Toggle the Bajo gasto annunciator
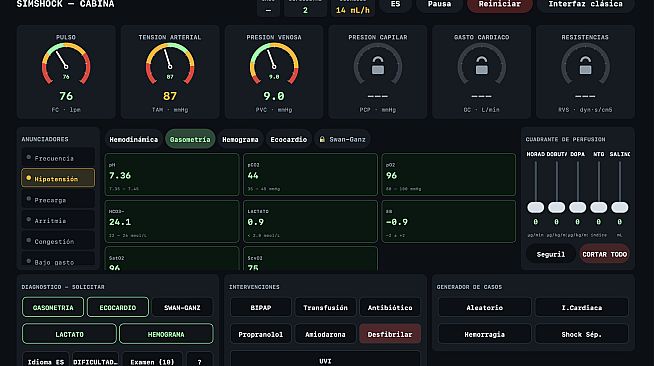Screen dimensions: 654x366 58,259
